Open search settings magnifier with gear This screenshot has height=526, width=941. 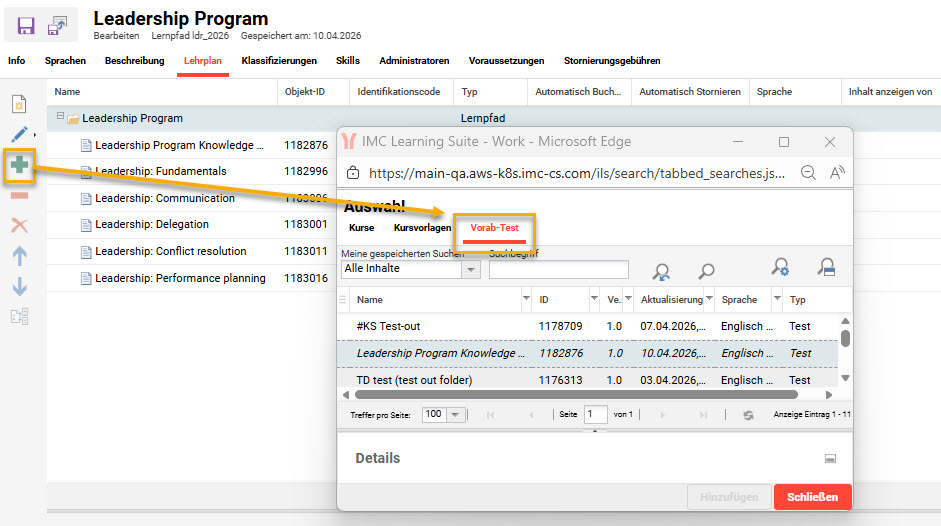[x=781, y=268]
